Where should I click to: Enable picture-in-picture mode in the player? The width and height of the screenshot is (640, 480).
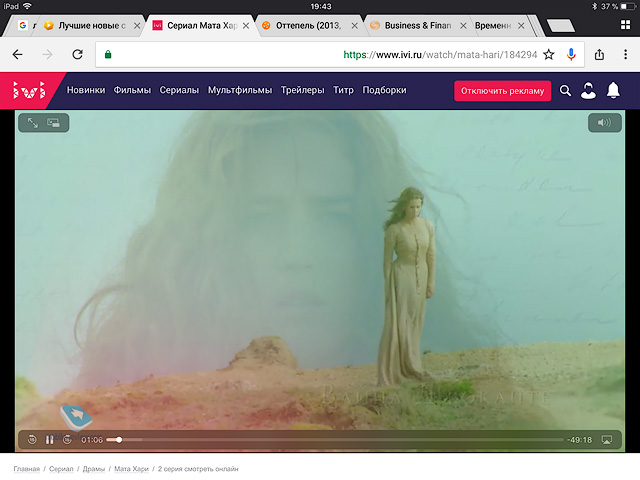coord(53,122)
